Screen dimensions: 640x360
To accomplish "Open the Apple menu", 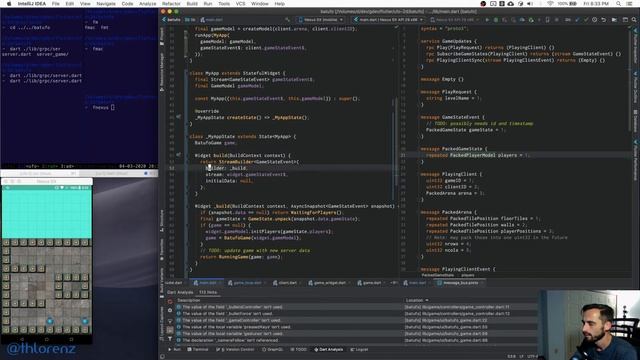I will [x=9, y=4].
